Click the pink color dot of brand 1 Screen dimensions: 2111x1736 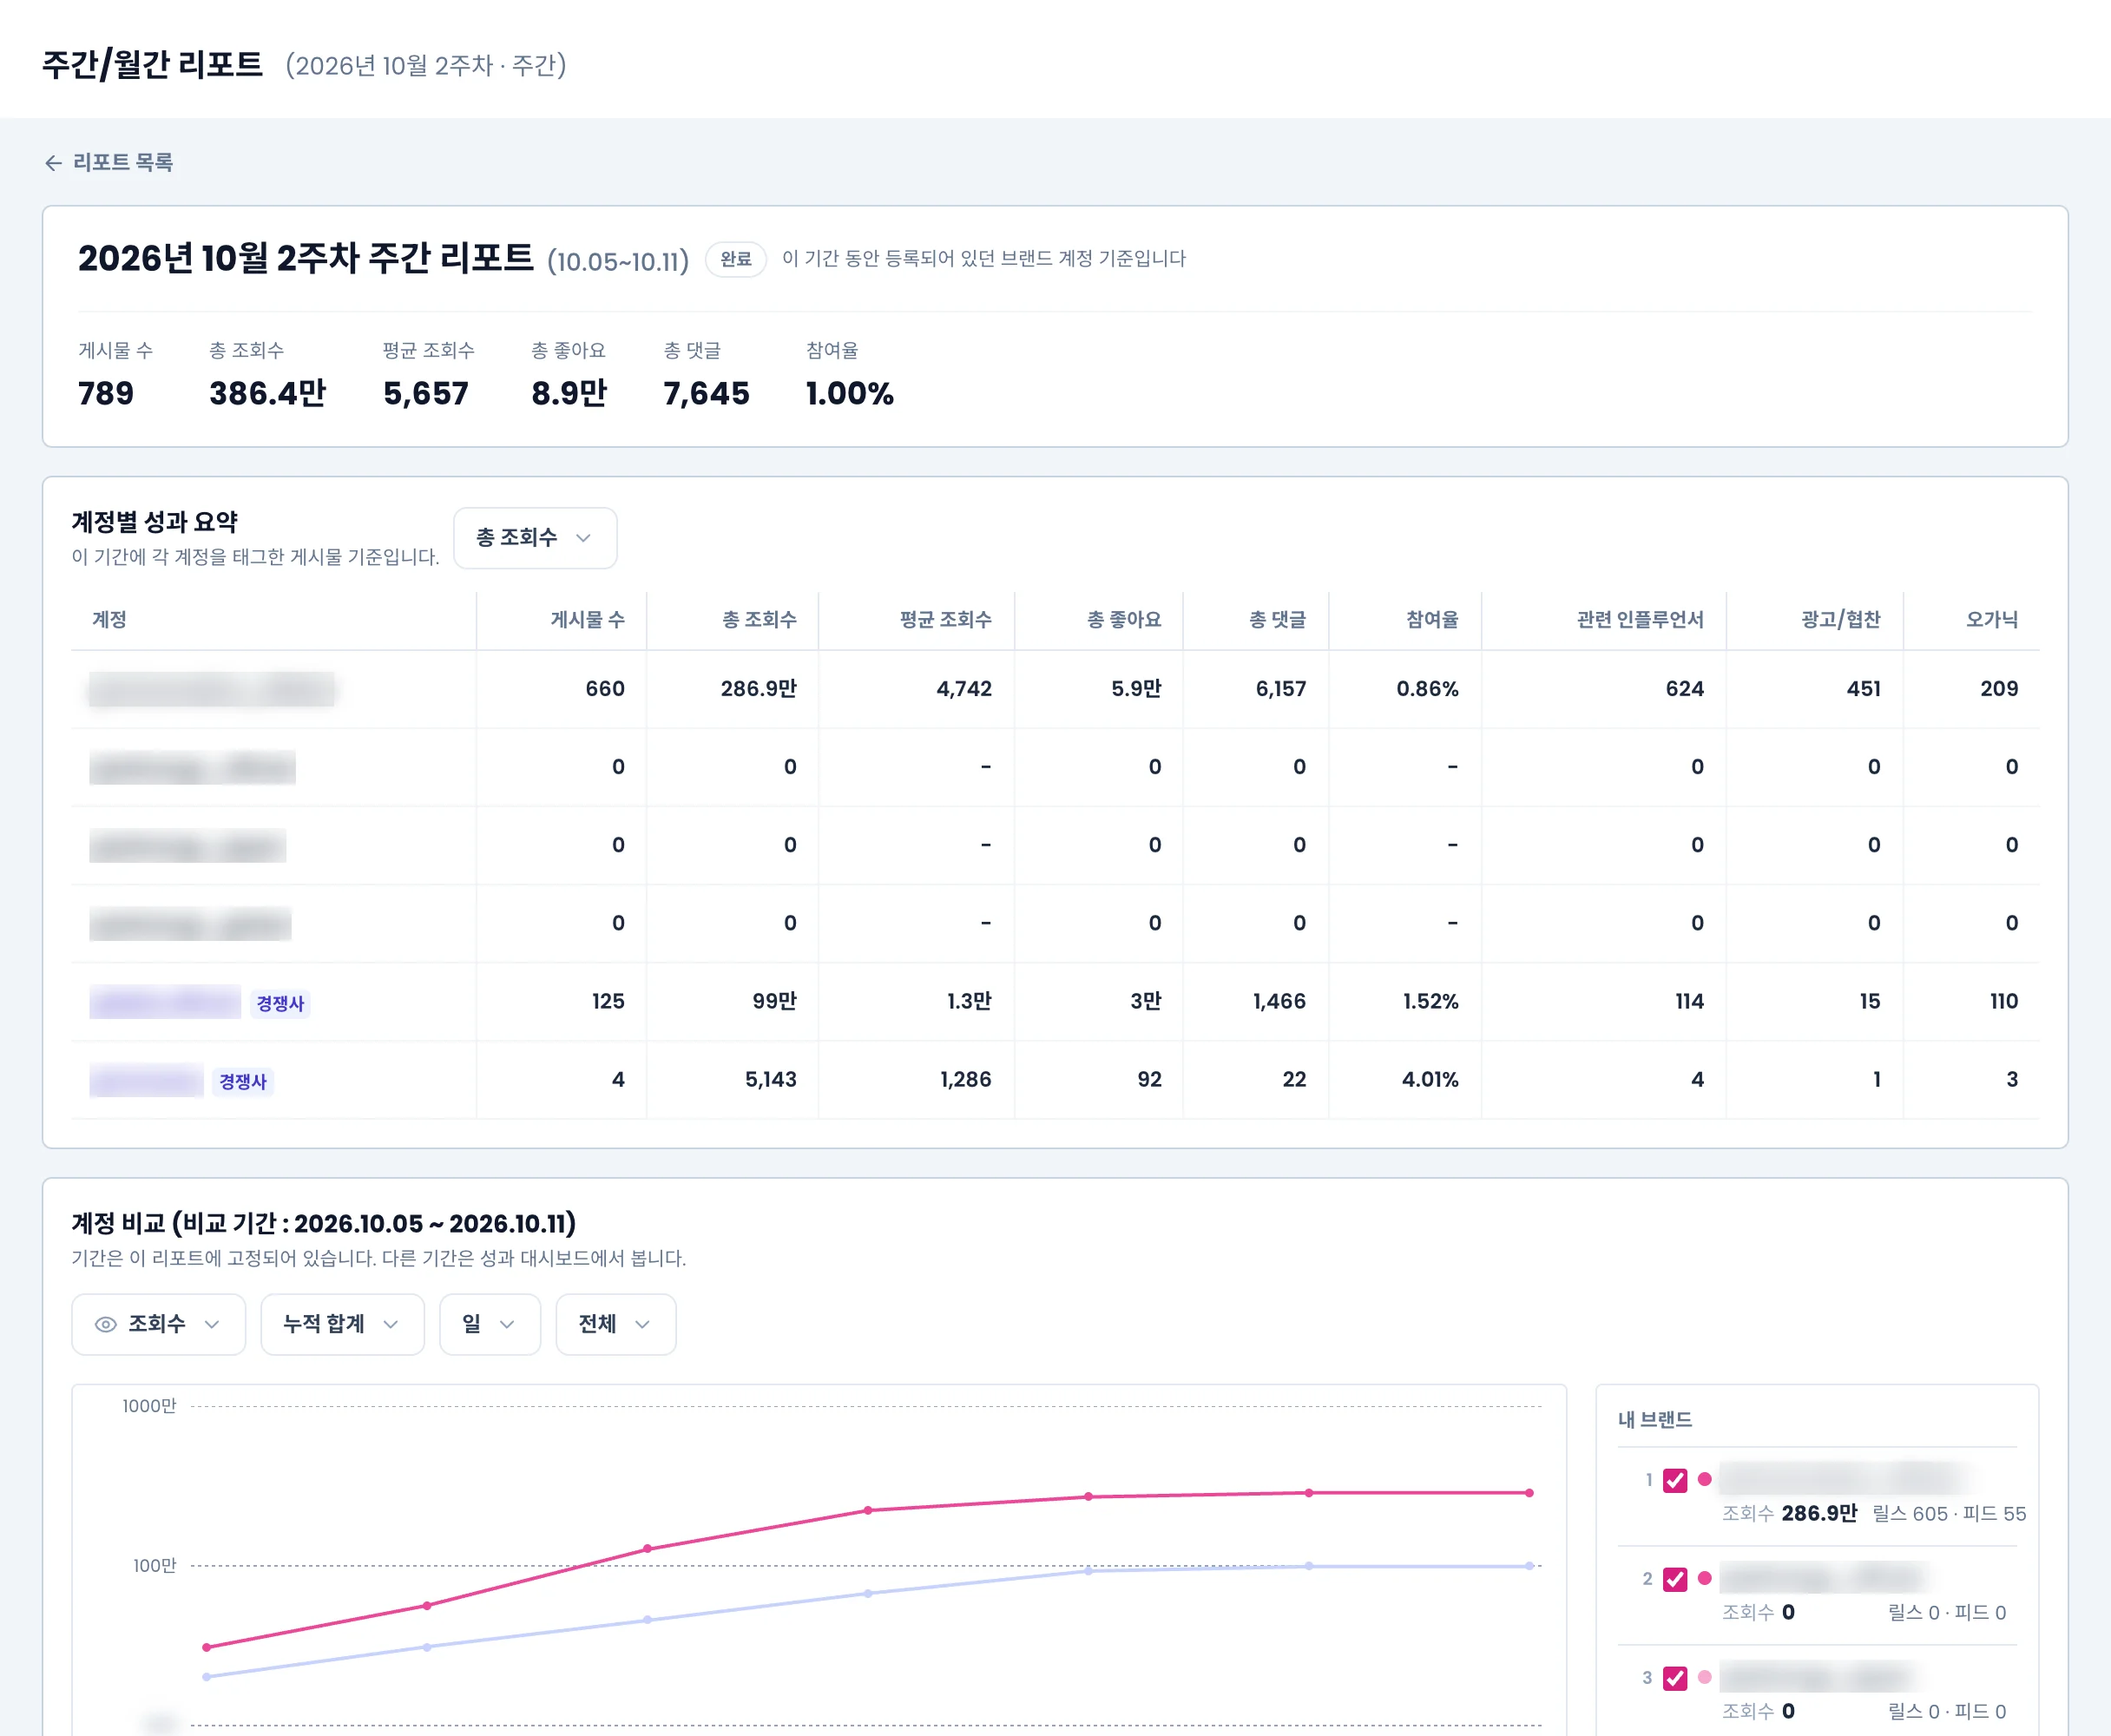(x=1705, y=1479)
